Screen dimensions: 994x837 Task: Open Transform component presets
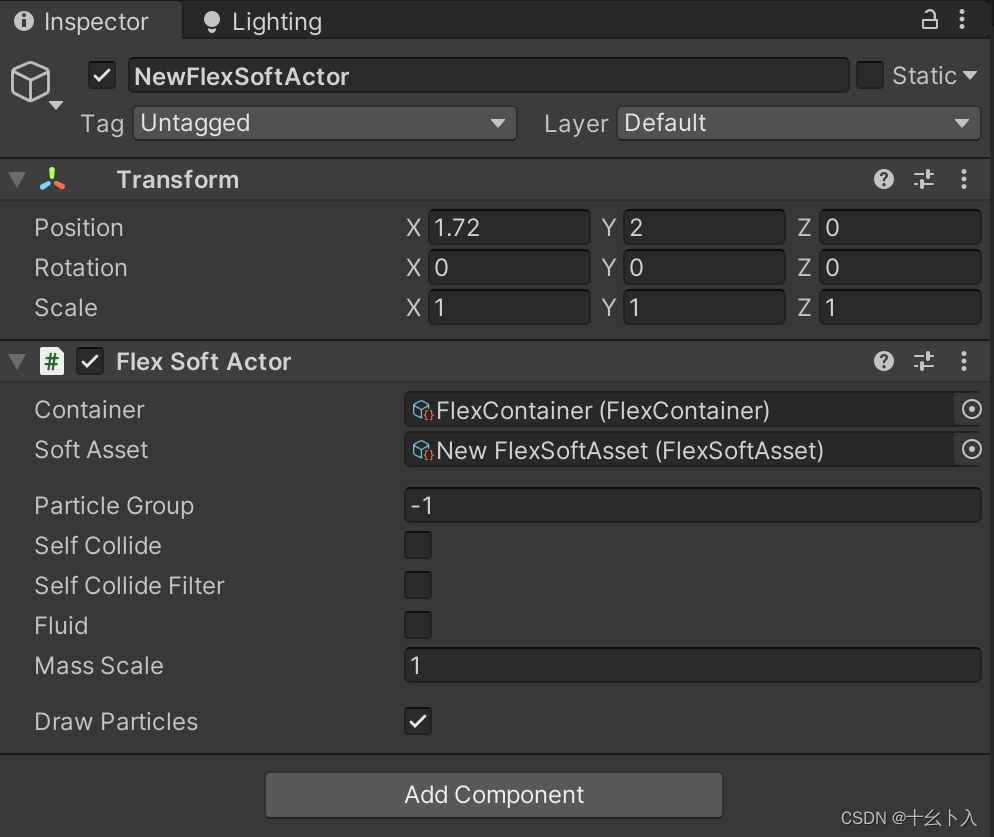coord(923,179)
